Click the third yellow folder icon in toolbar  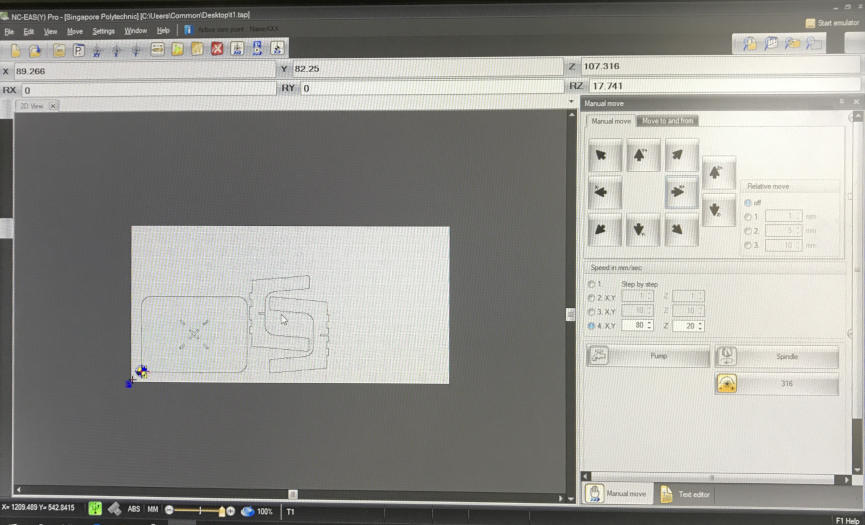pos(60,50)
